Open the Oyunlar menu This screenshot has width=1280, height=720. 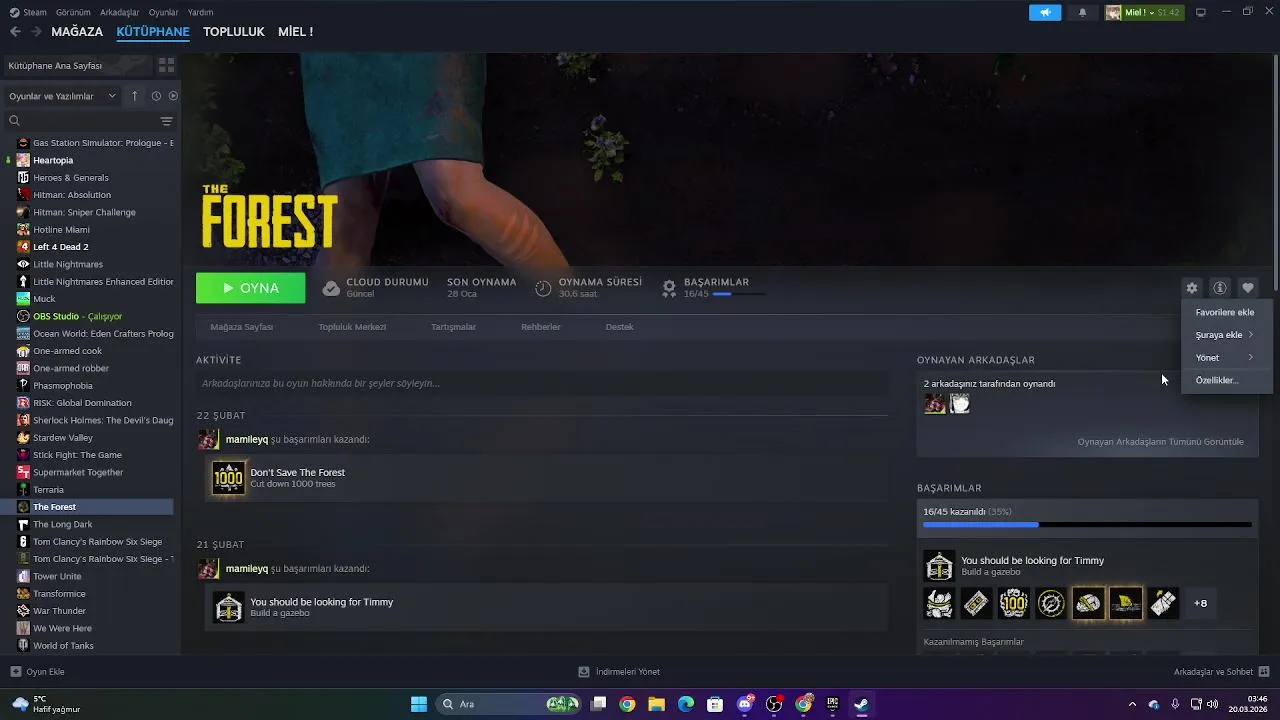(164, 12)
